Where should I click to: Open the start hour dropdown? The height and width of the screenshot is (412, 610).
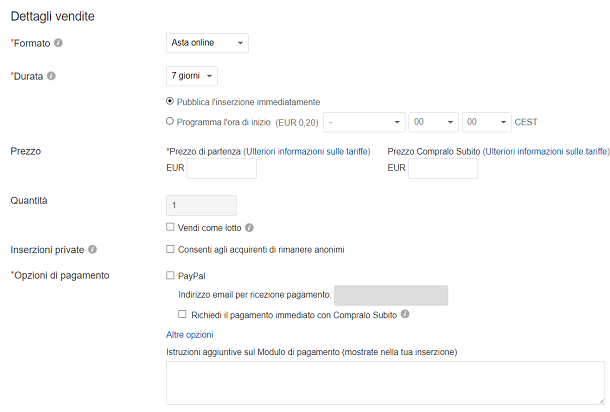coord(433,122)
